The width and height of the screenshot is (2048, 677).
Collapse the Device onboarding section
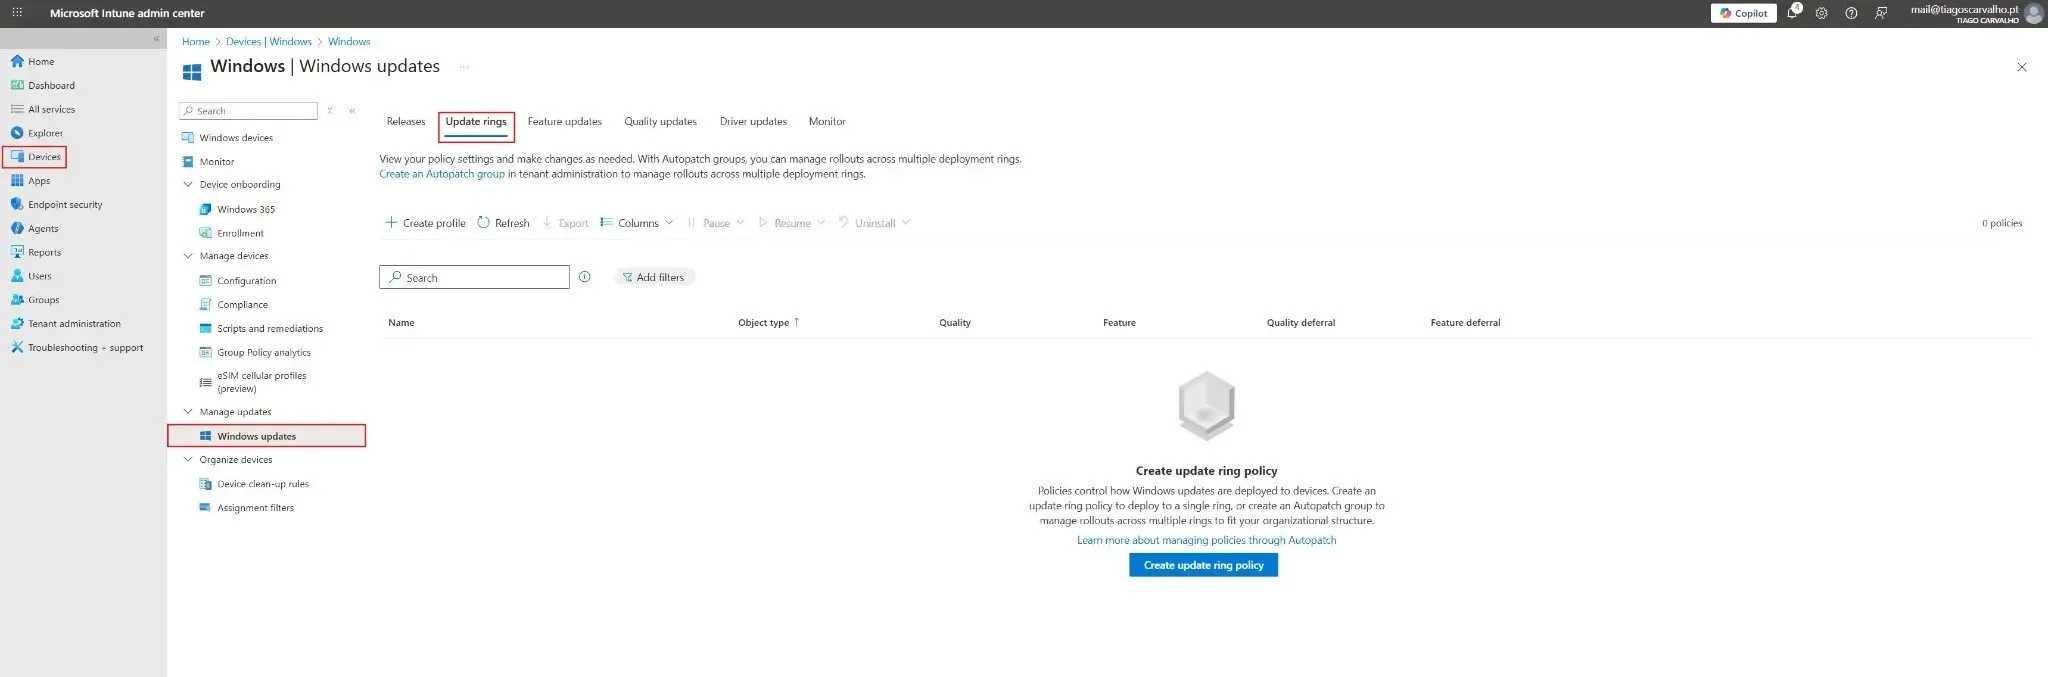pyautogui.click(x=188, y=185)
